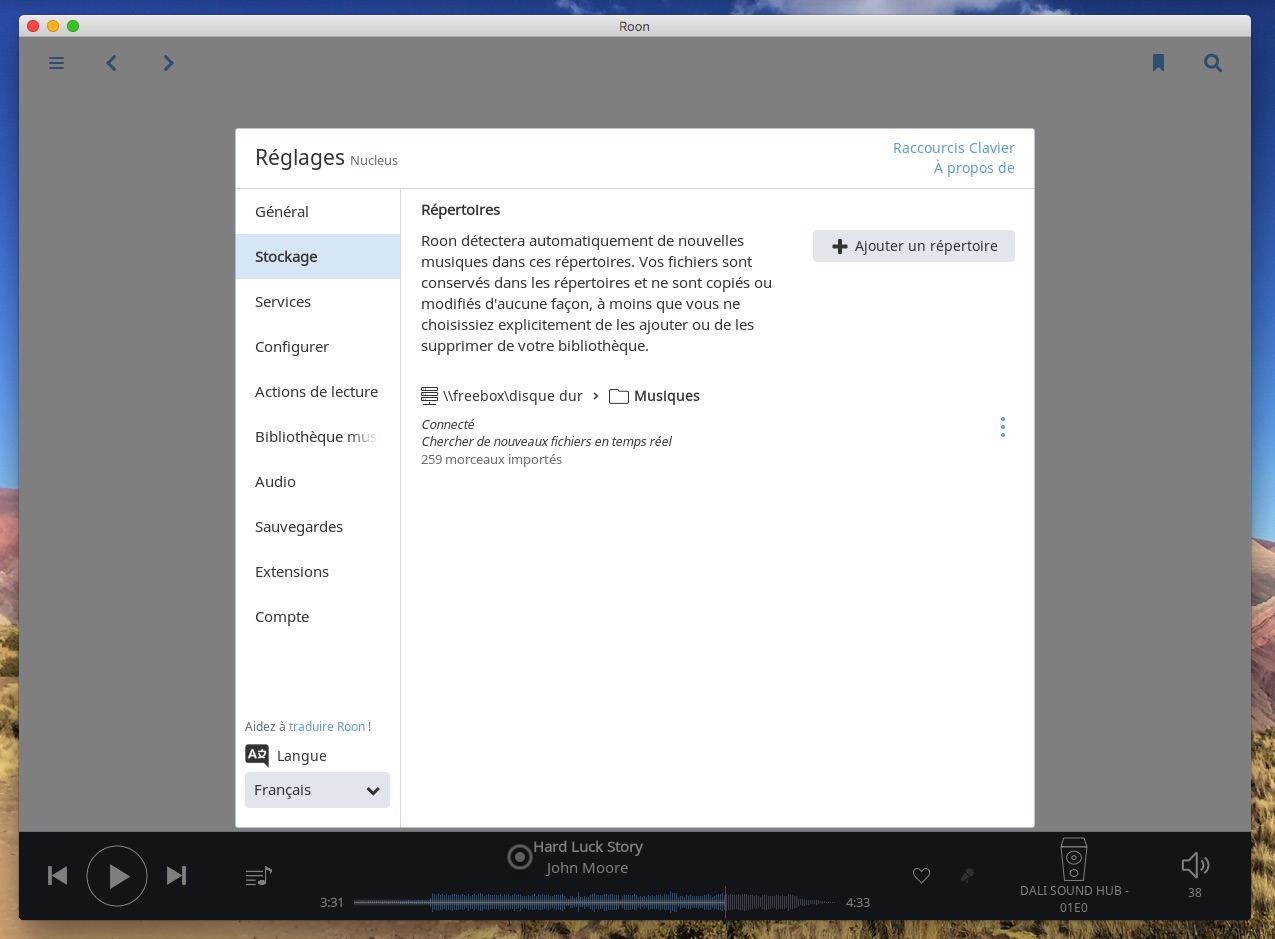Open the Raccourcis Clavier link
Viewport: 1275px width, 939px height.
954,148
